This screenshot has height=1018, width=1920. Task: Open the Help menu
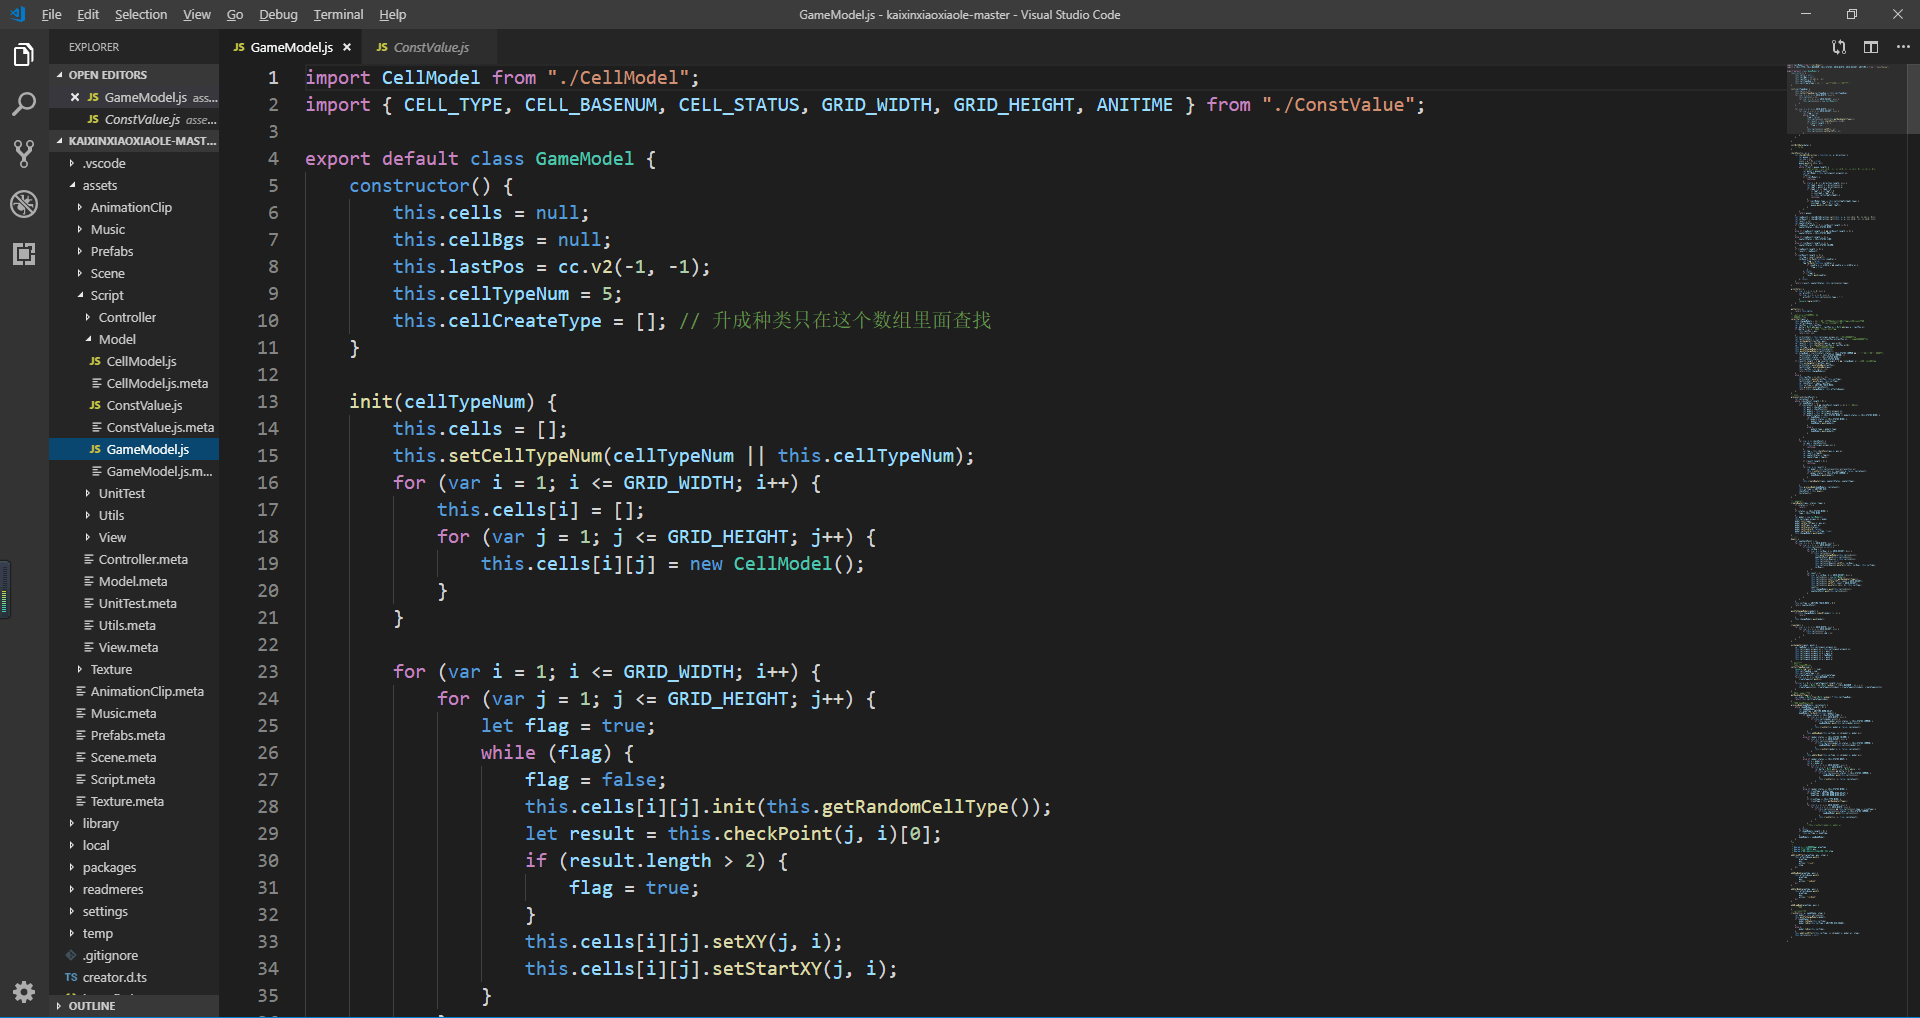click(x=393, y=14)
